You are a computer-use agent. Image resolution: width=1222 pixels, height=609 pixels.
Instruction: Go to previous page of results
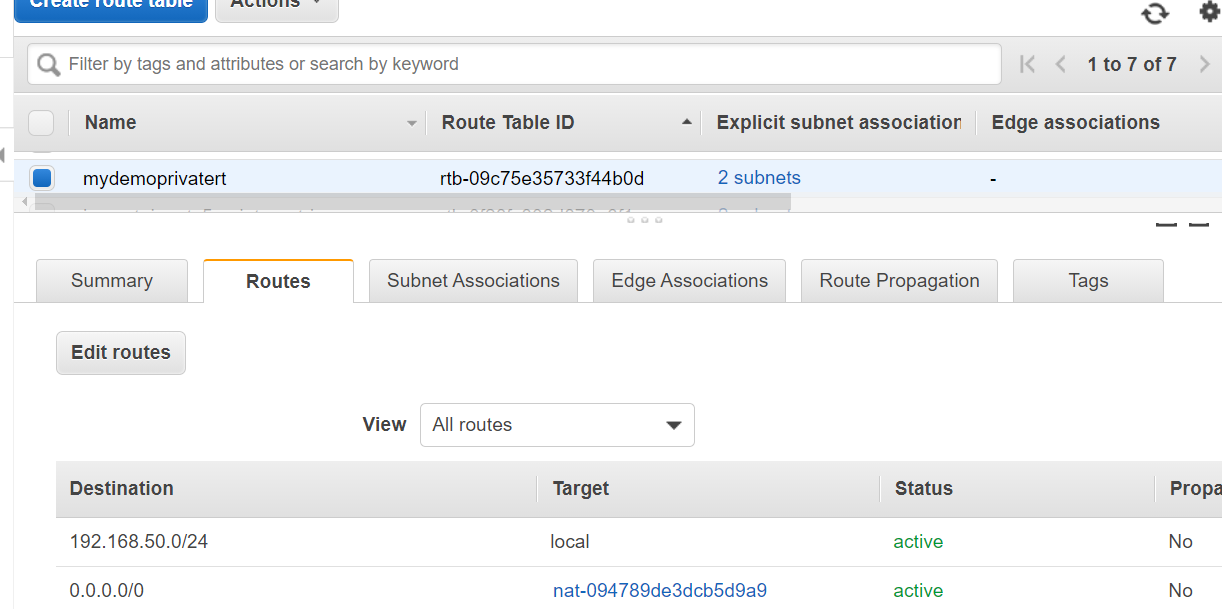click(1061, 64)
